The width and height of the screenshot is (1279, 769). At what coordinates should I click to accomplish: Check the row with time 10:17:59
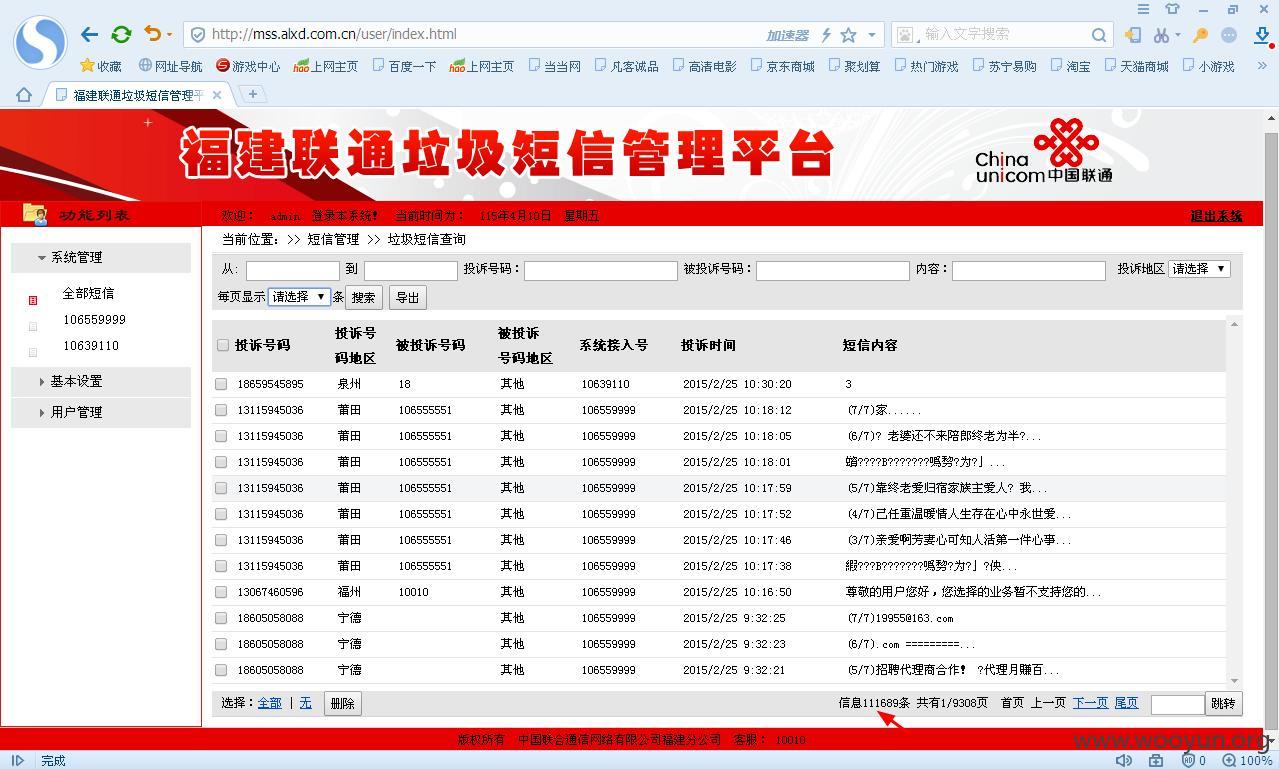pyautogui.click(x=221, y=488)
